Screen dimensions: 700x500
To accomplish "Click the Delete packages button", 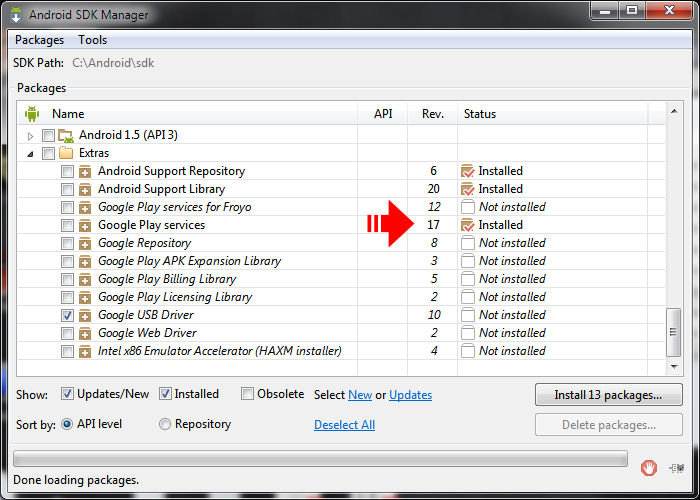I will [x=608, y=425].
